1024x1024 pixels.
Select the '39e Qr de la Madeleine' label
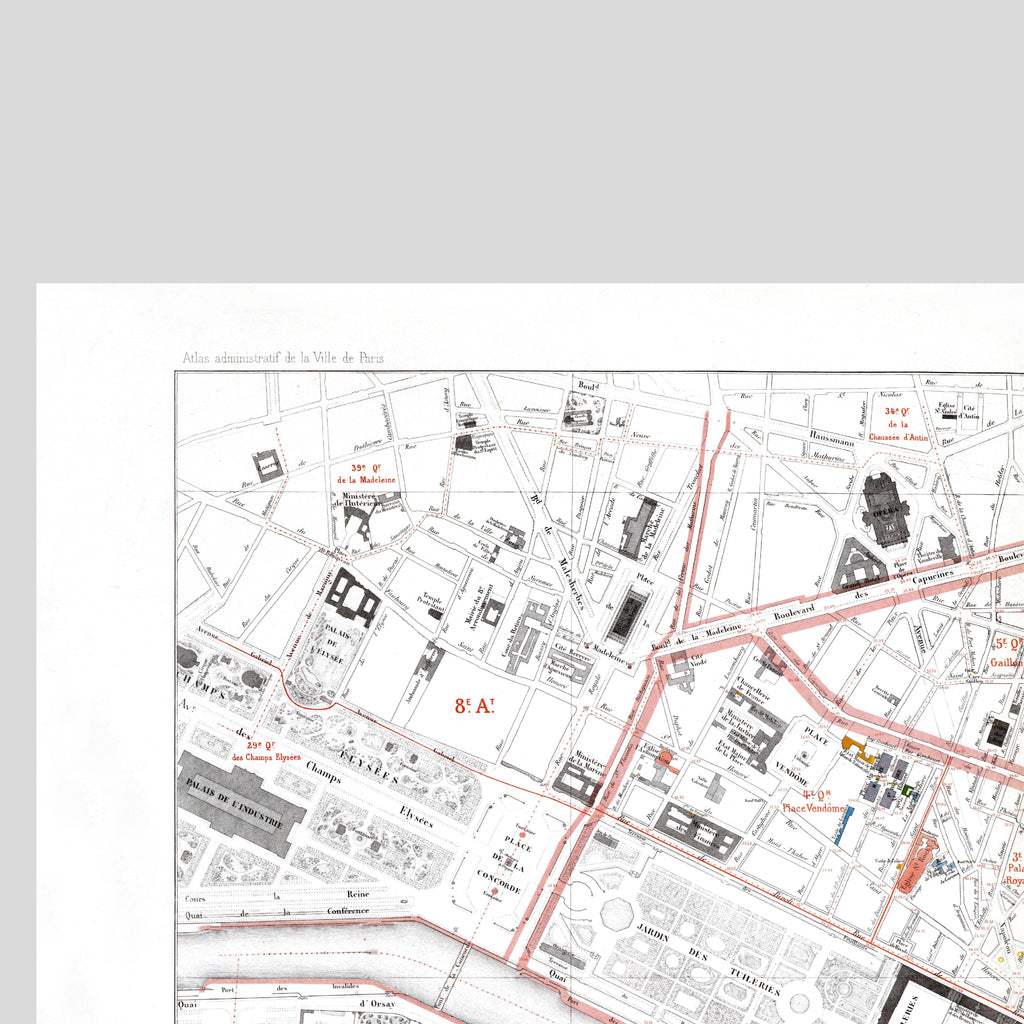(366, 473)
